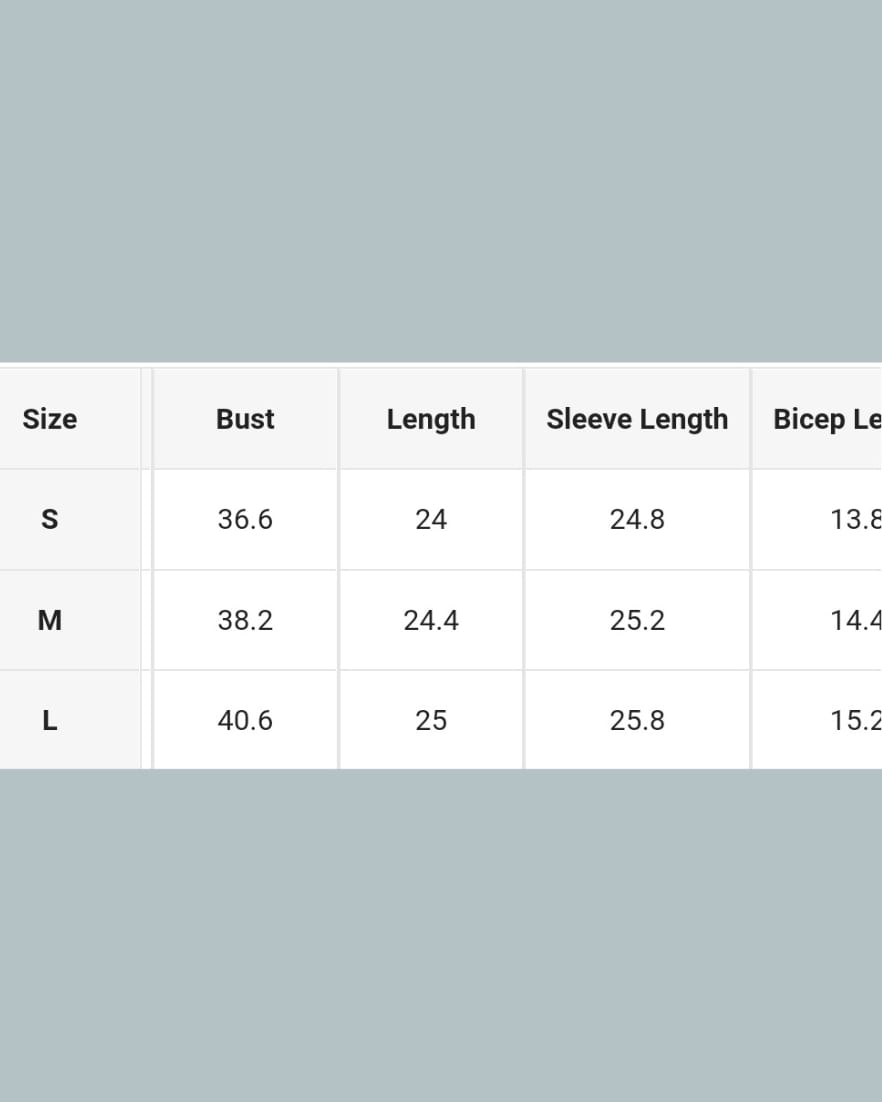Click sleeve length 25.2 in the M row
Image resolution: width=882 pixels, height=1102 pixels.
point(637,621)
